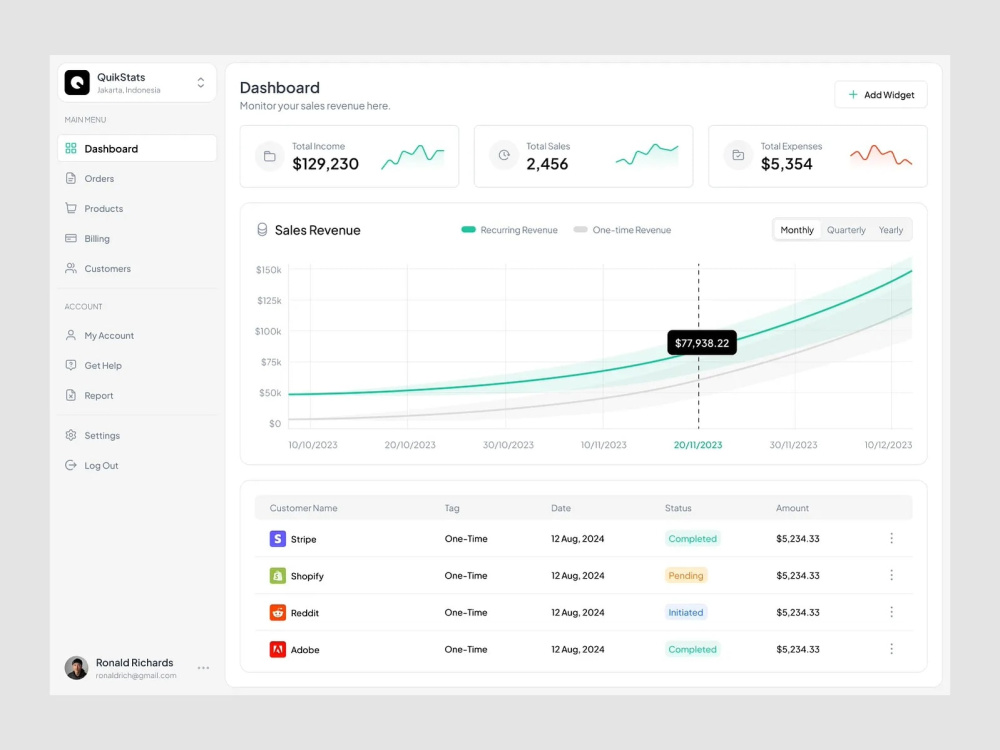Viewport: 1000px width, 750px height.
Task: Click the Add Widget button
Action: (881, 94)
